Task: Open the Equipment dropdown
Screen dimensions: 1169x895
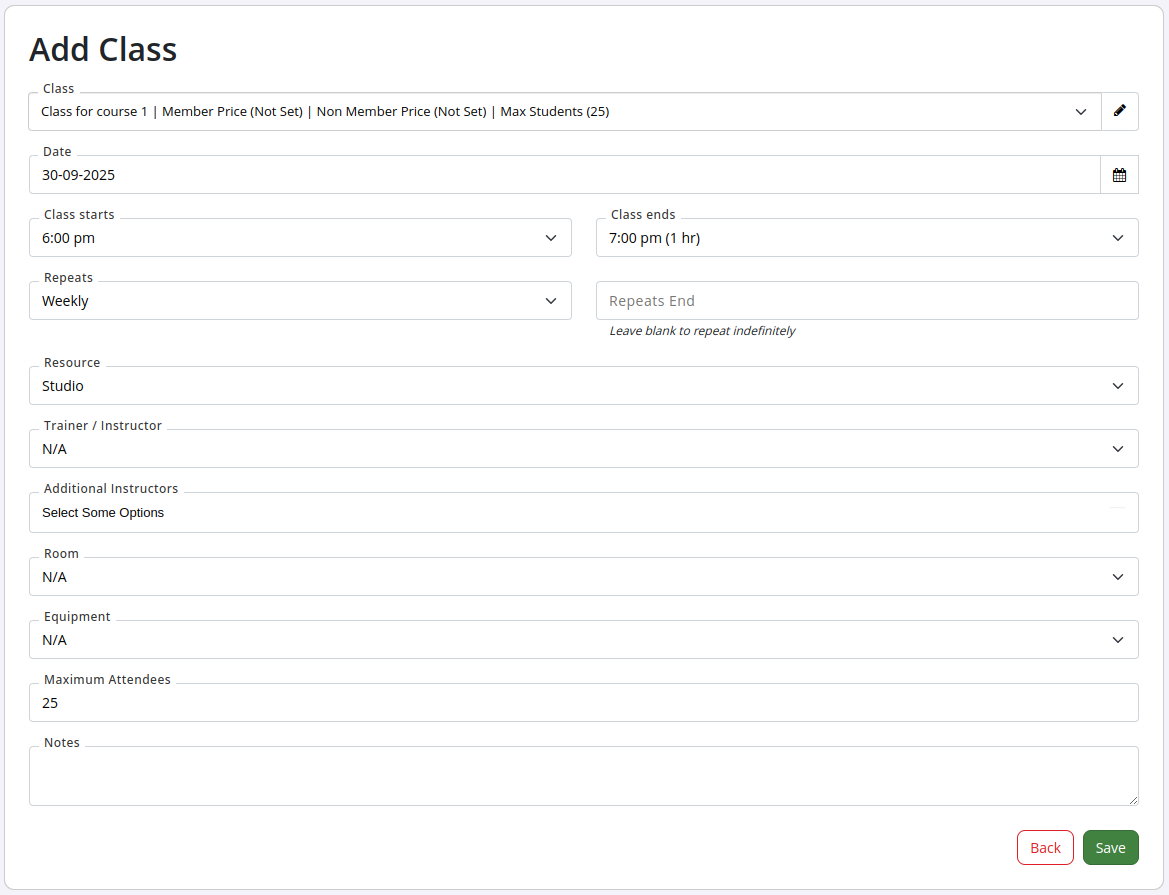Action: click(583, 640)
